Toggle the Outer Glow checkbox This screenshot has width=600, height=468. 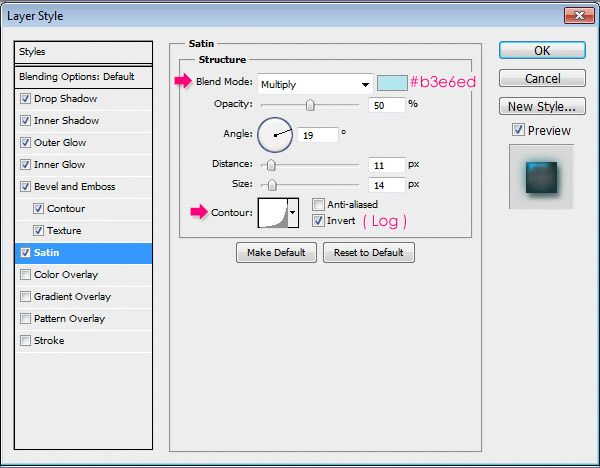(25, 143)
